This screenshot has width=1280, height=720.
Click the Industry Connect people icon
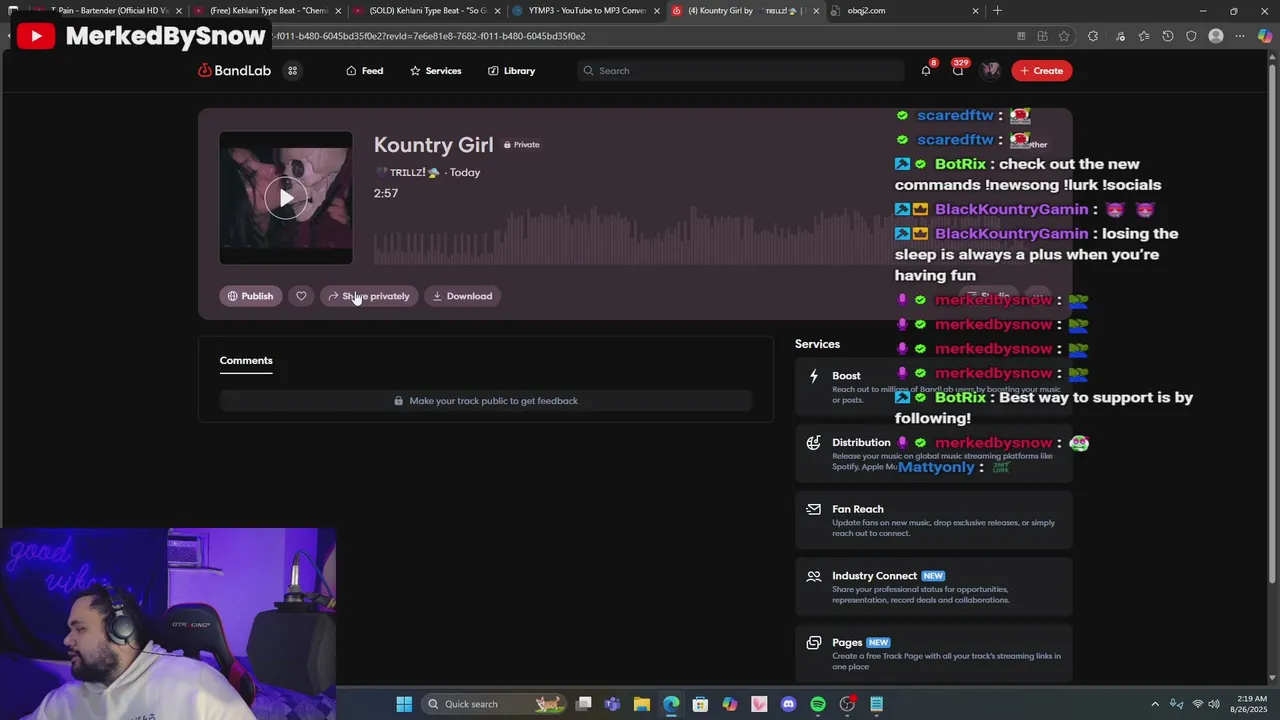click(813, 576)
